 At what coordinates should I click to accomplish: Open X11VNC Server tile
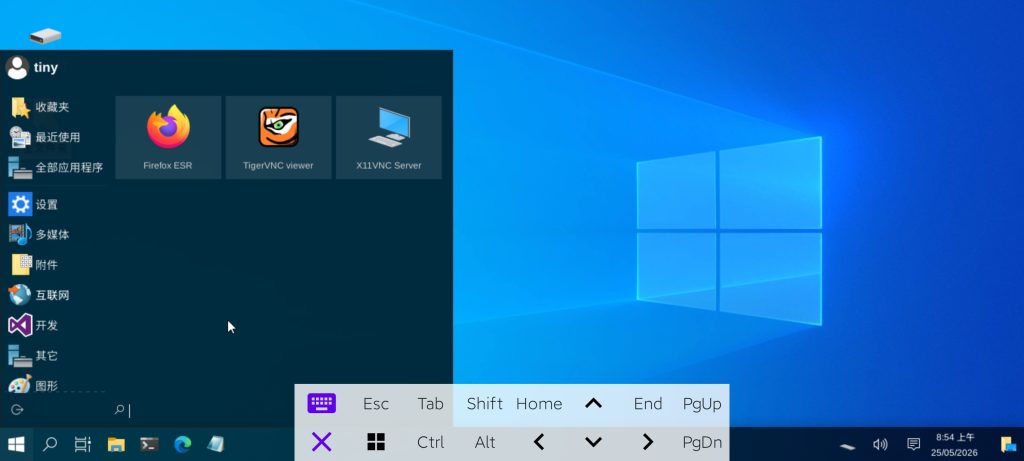tap(389, 137)
